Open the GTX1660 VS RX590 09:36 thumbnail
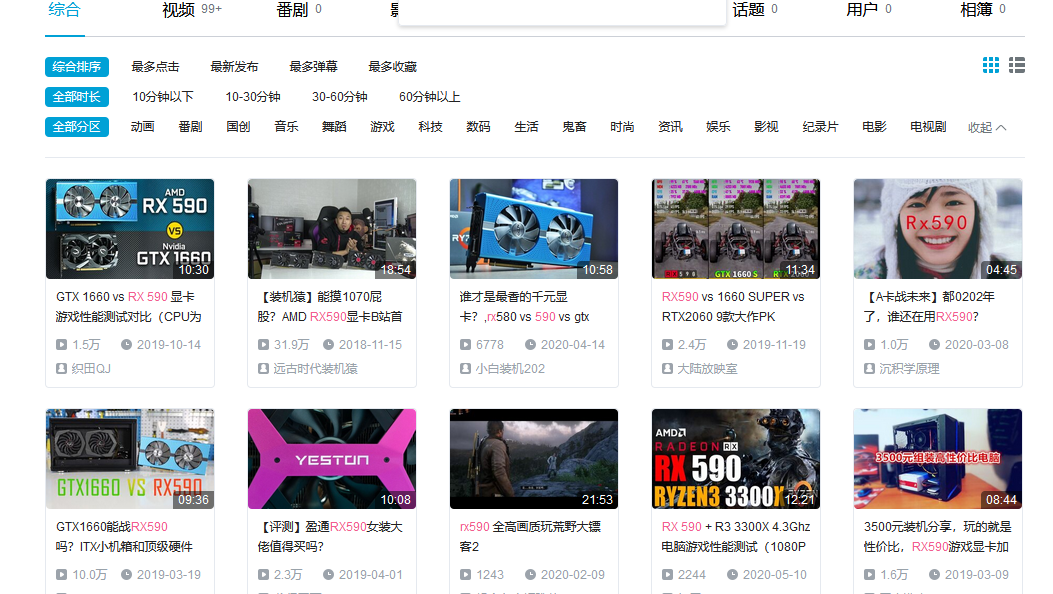The image size is (1053, 594). tap(130, 459)
